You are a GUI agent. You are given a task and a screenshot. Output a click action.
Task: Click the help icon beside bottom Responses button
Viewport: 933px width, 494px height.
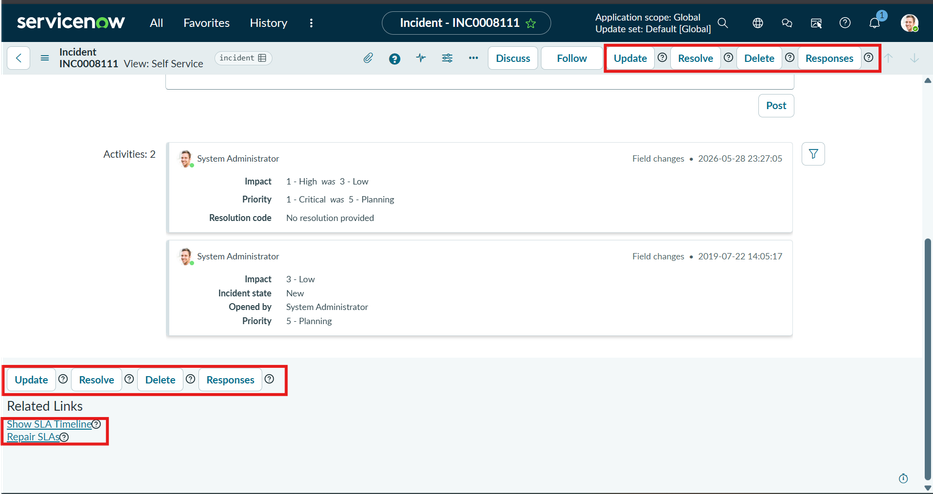pyautogui.click(x=270, y=379)
